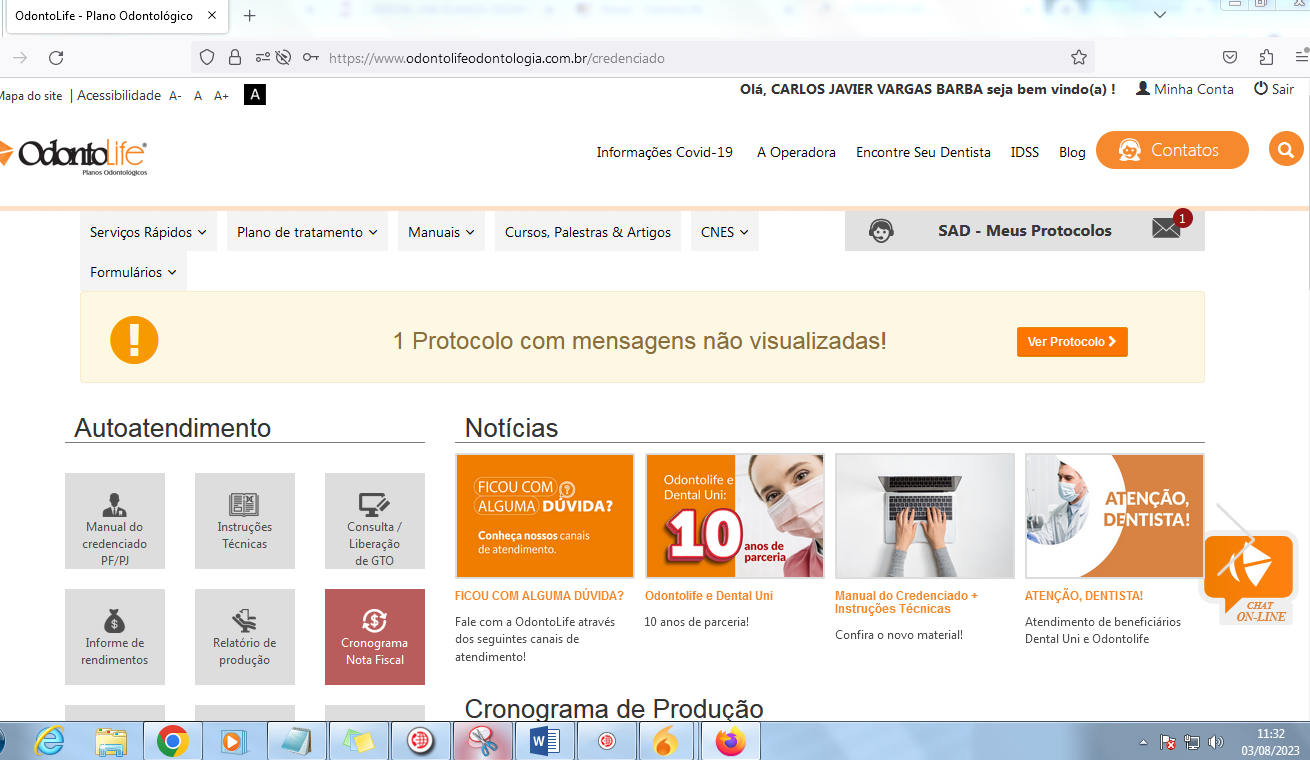Image resolution: width=1310 pixels, height=760 pixels.
Task: Open the Blog menu item
Action: click(1072, 152)
